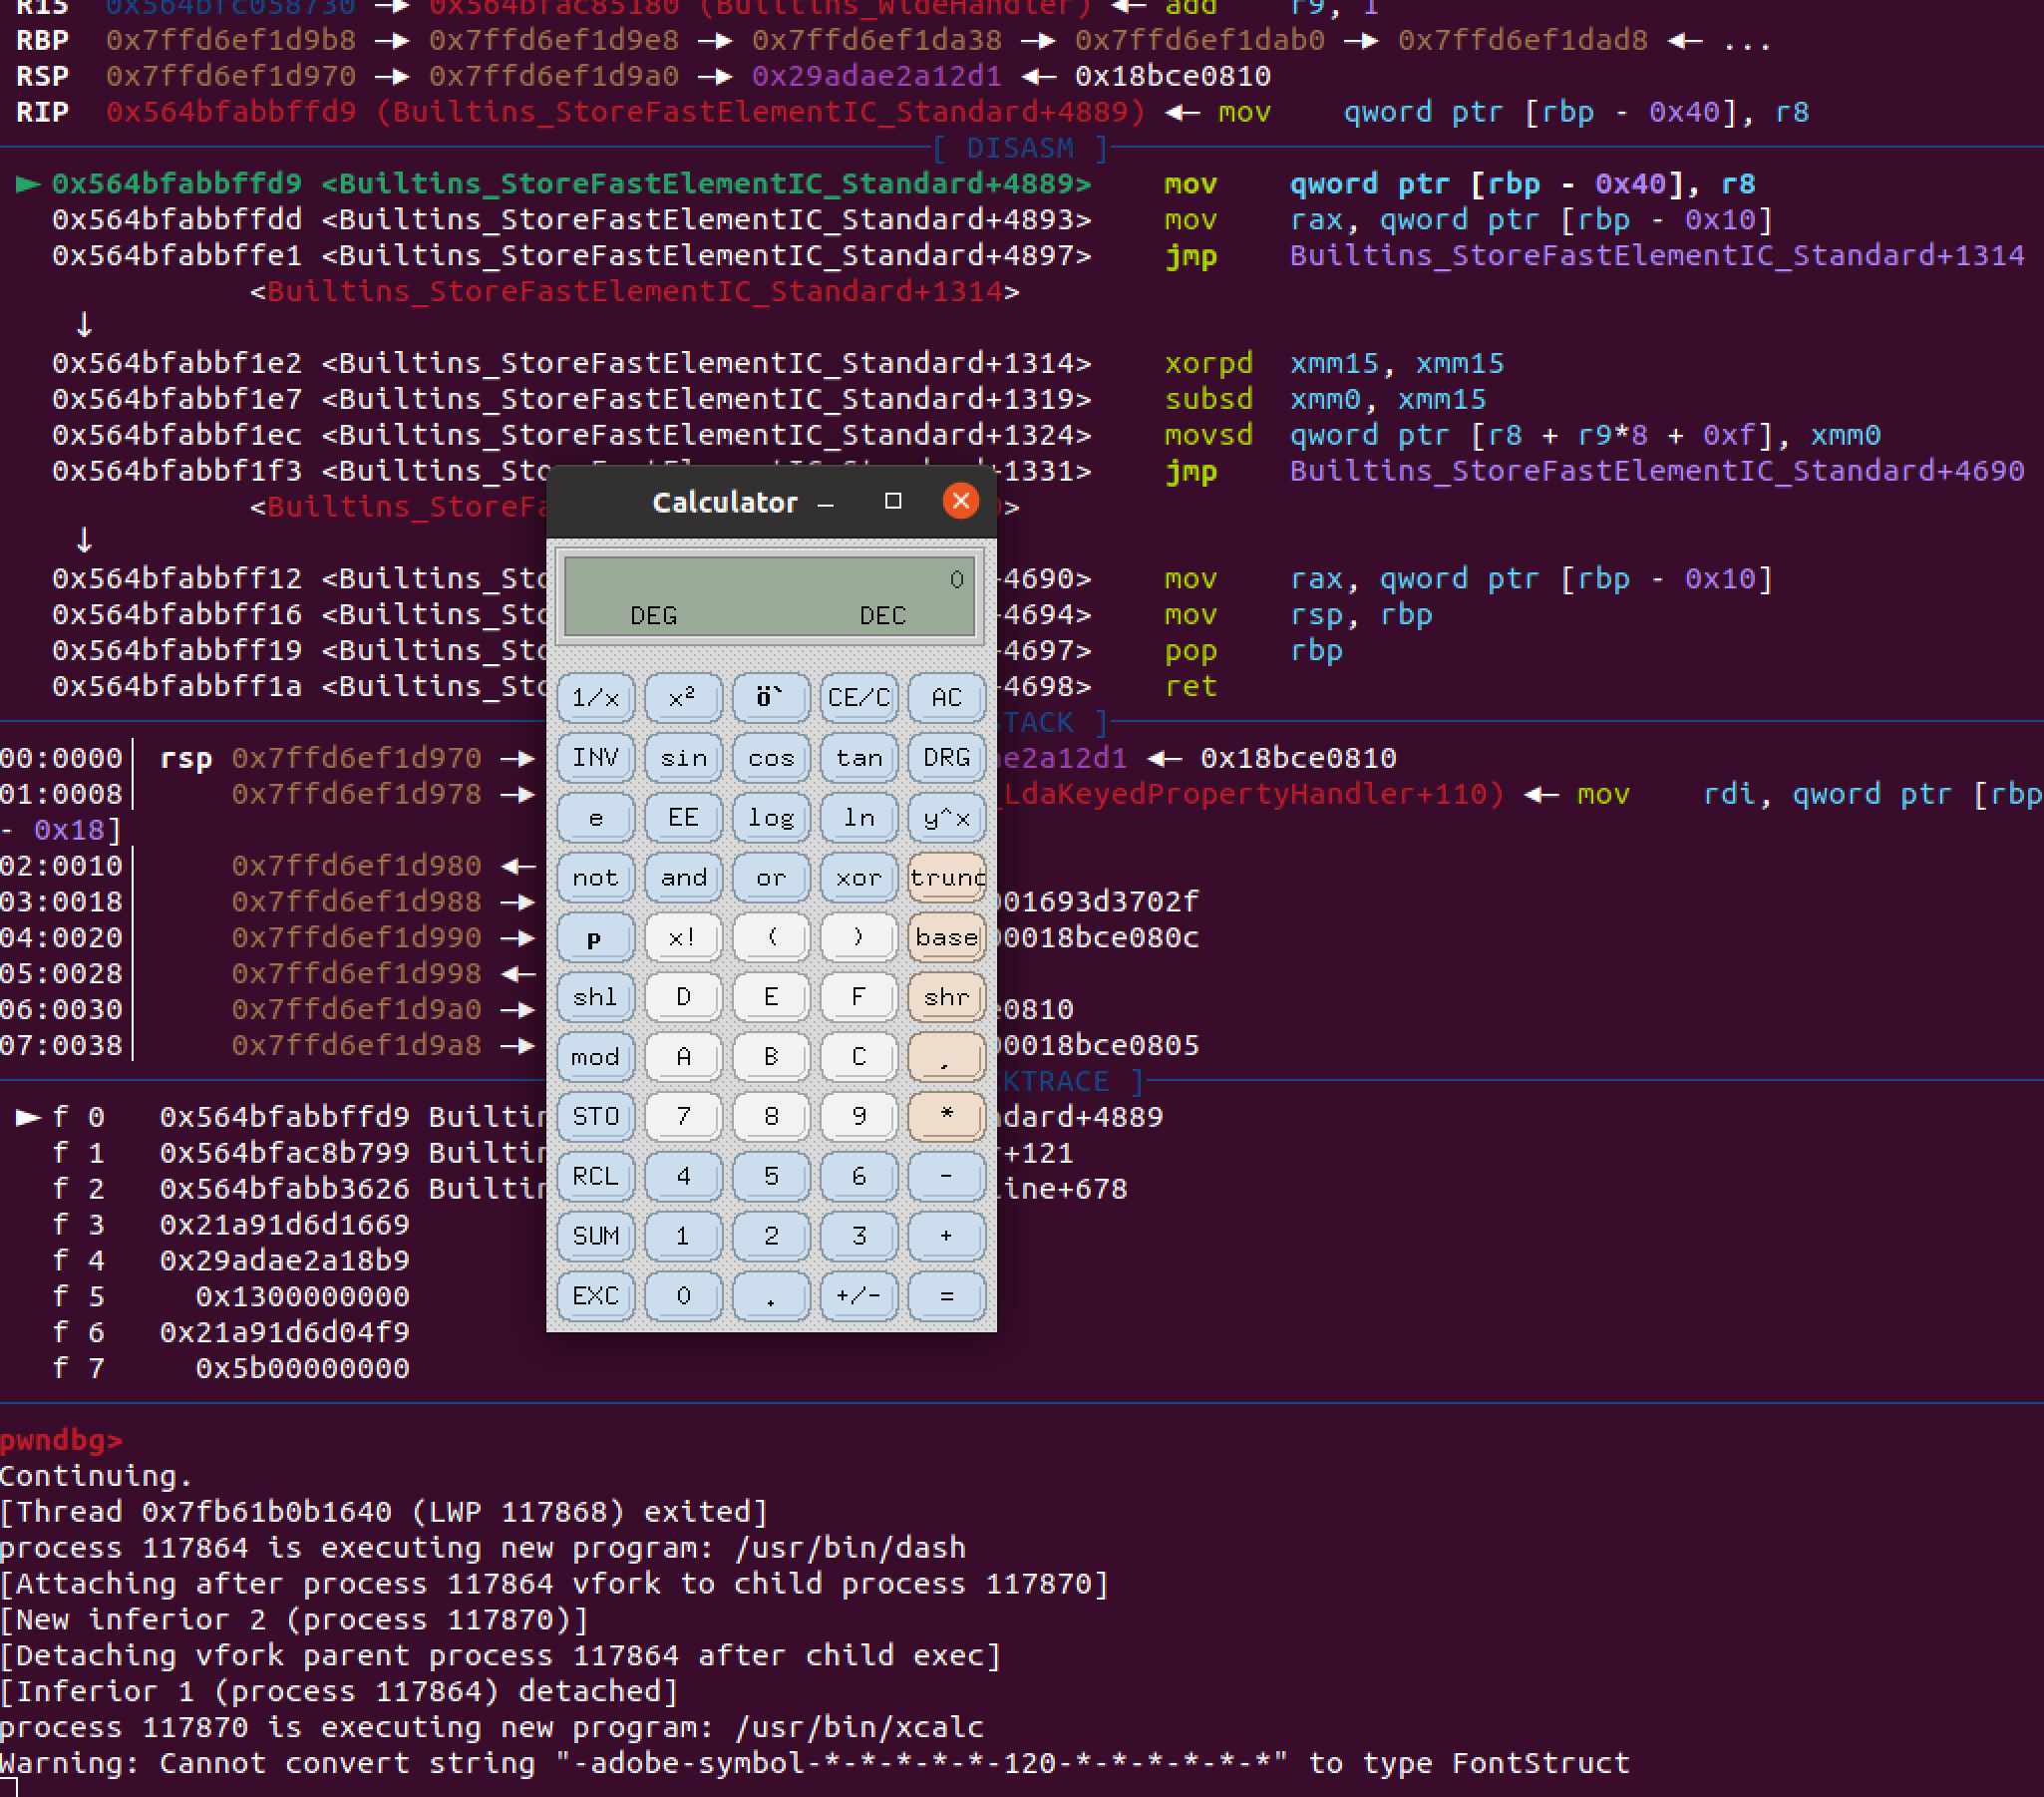Viewport: 2044px width, 1797px height.
Task: Click the left parenthesis key
Action: click(770, 937)
